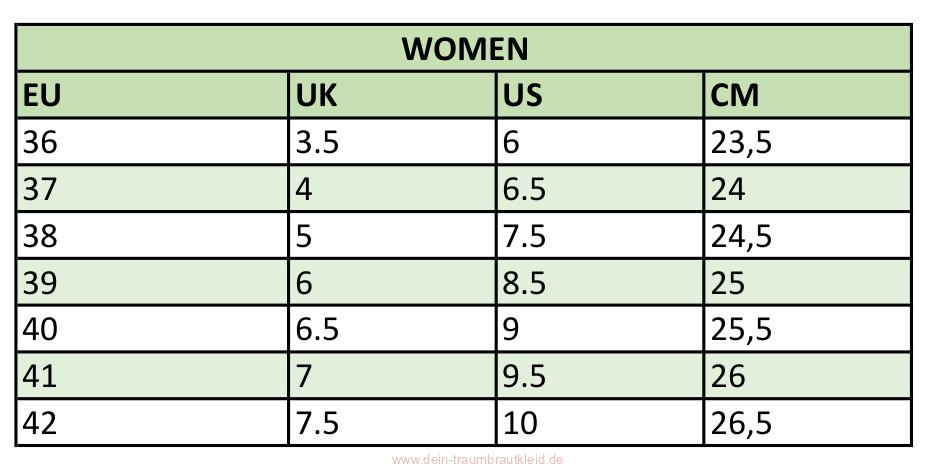Click the 25,5 CM cell
The image size is (932, 476).
click(x=807, y=329)
